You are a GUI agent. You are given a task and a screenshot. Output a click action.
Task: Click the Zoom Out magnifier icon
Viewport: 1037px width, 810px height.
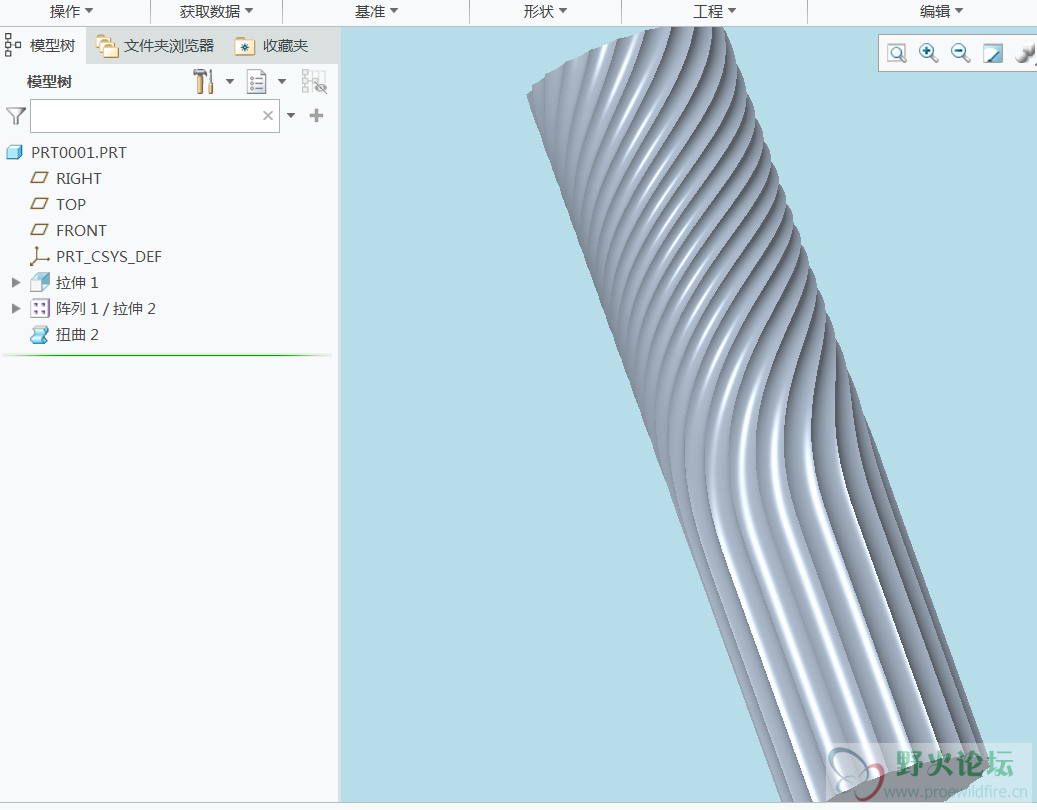pos(961,54)
